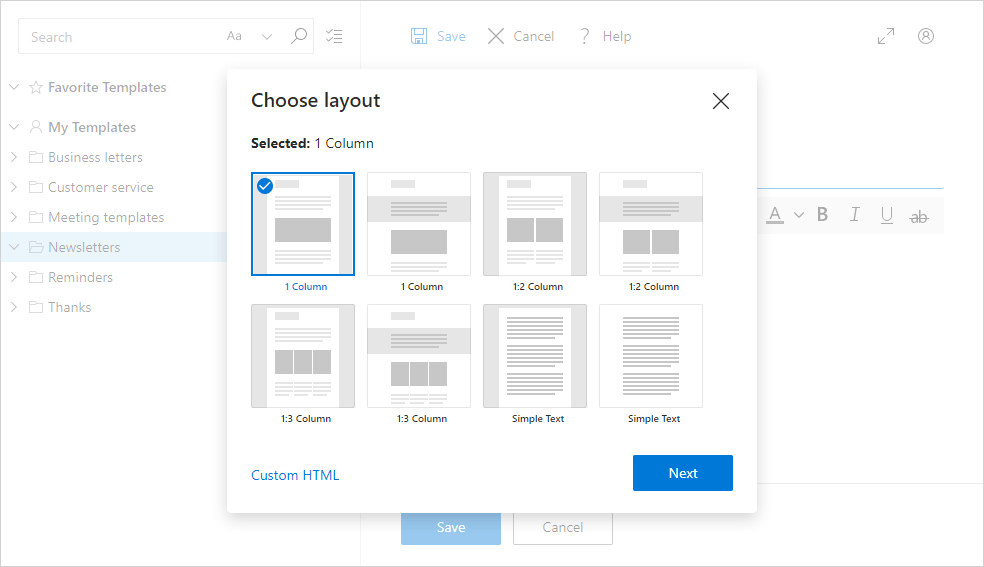Screen dimensions: 984x567
Task: Toggle match case Aa option
Action: point(234,36)
